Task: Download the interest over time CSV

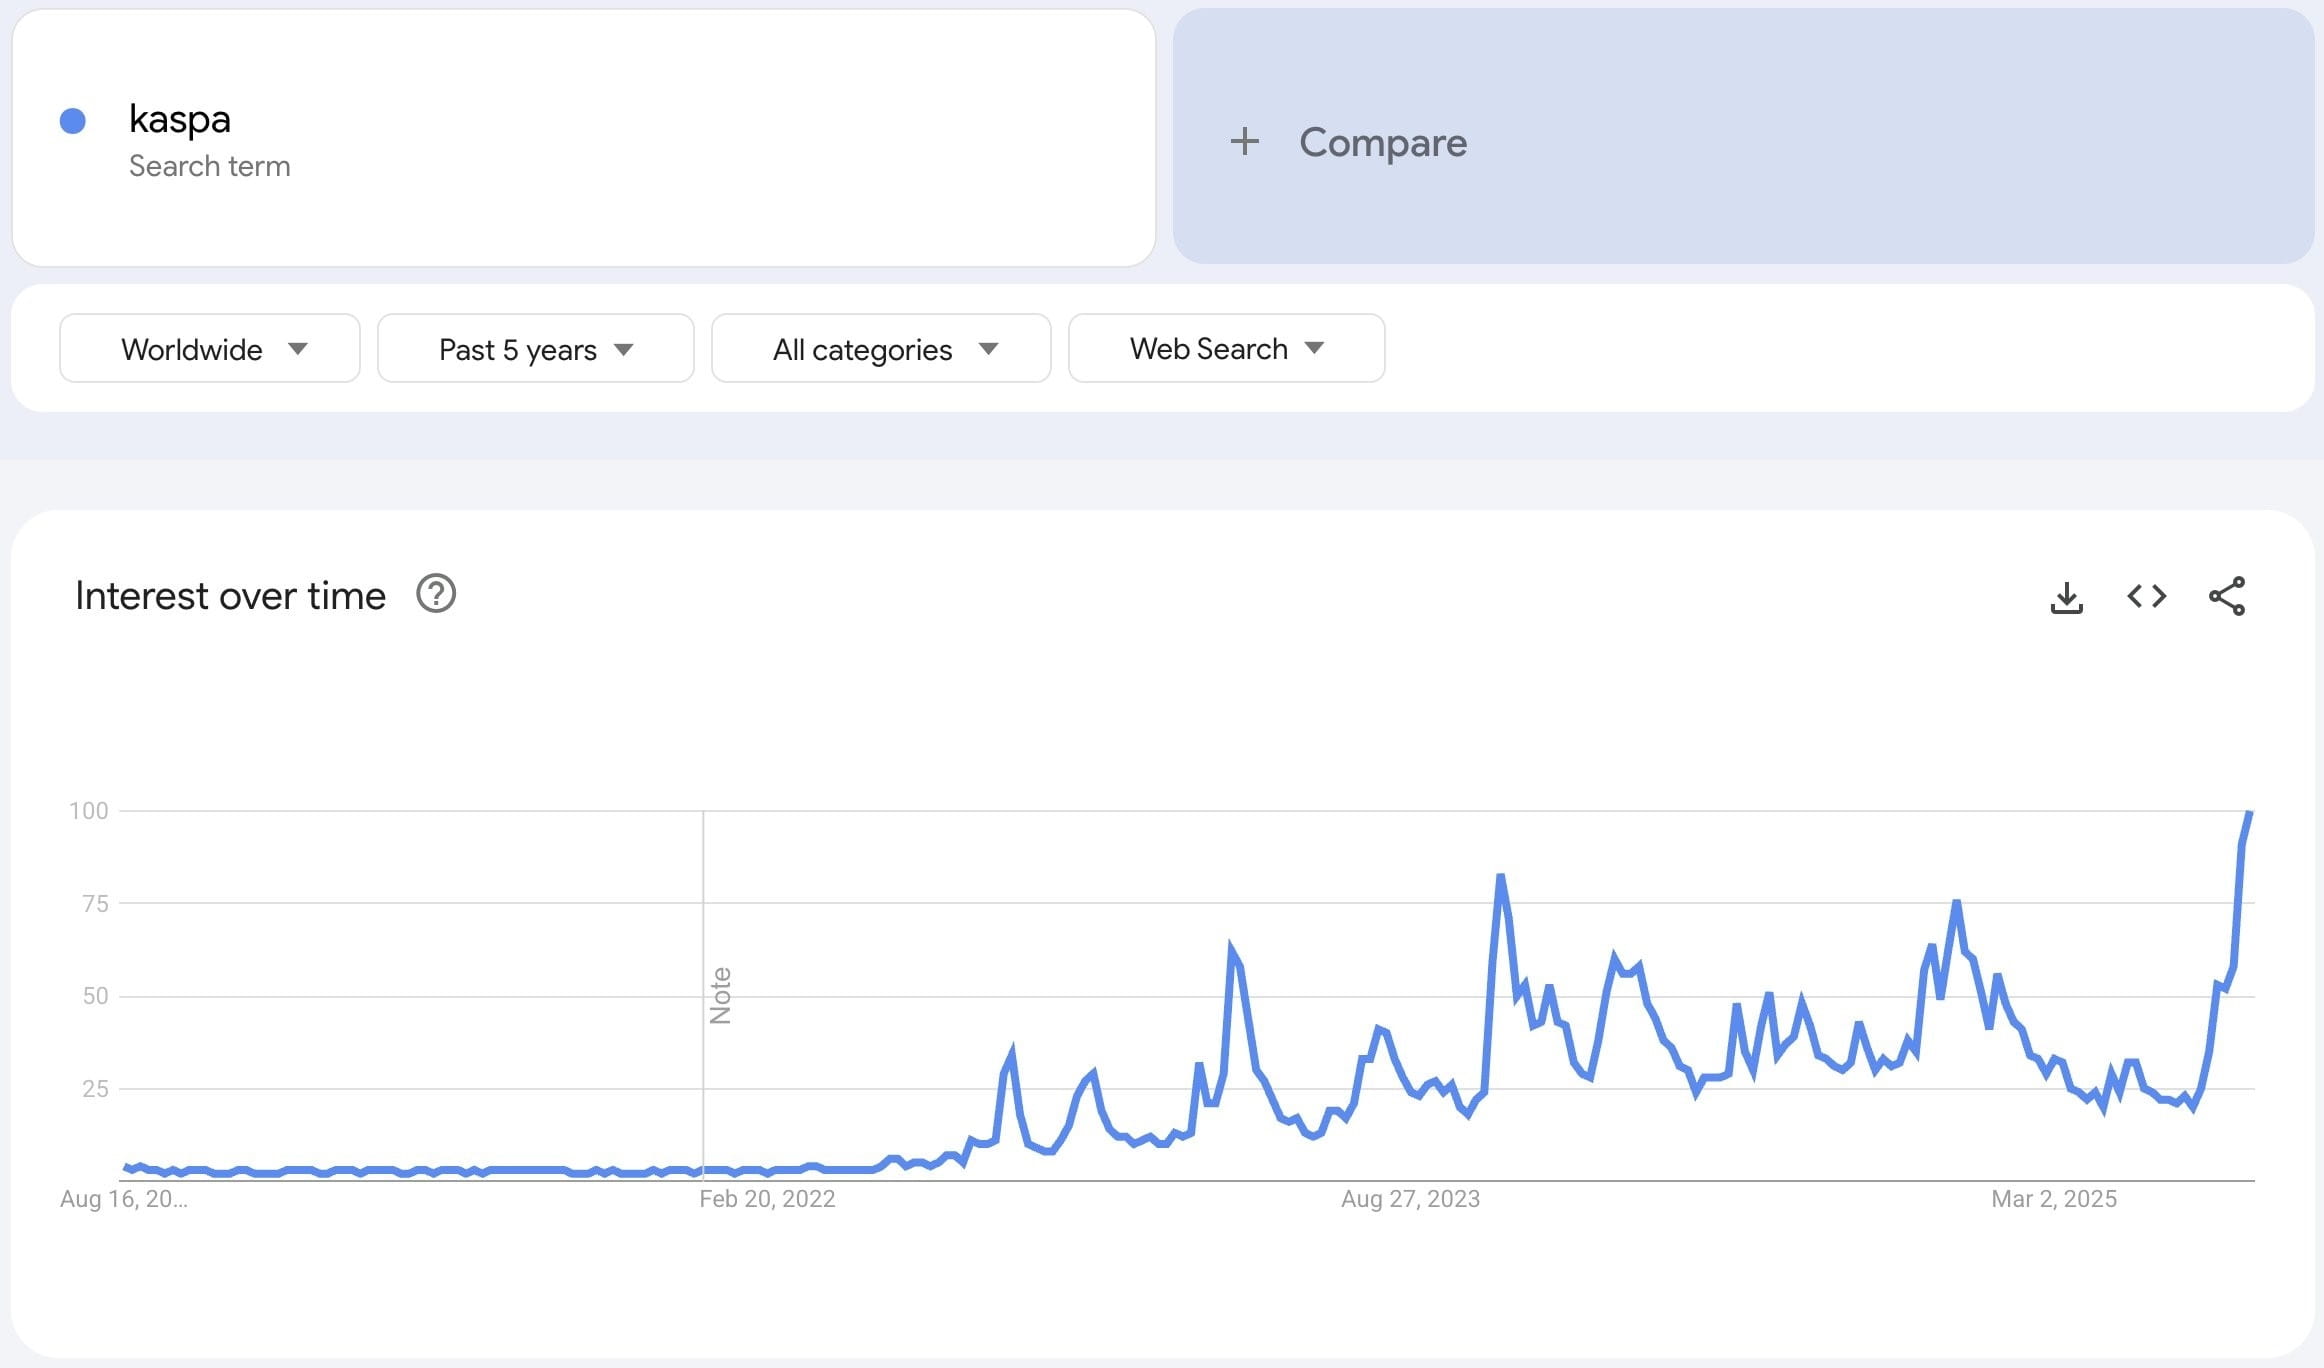Action: [2066, 597]
